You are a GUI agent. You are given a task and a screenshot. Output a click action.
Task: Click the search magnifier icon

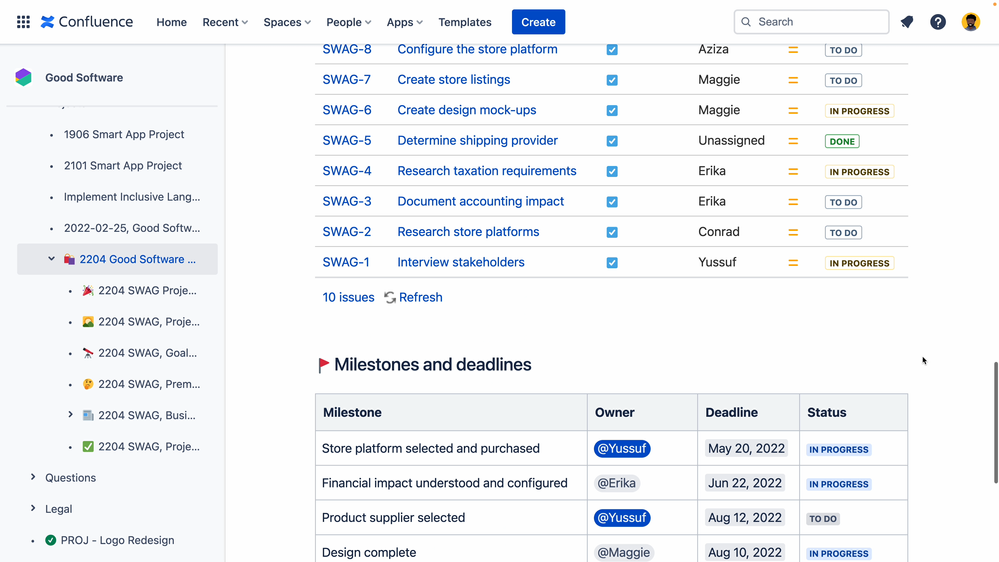click(746, 22)
